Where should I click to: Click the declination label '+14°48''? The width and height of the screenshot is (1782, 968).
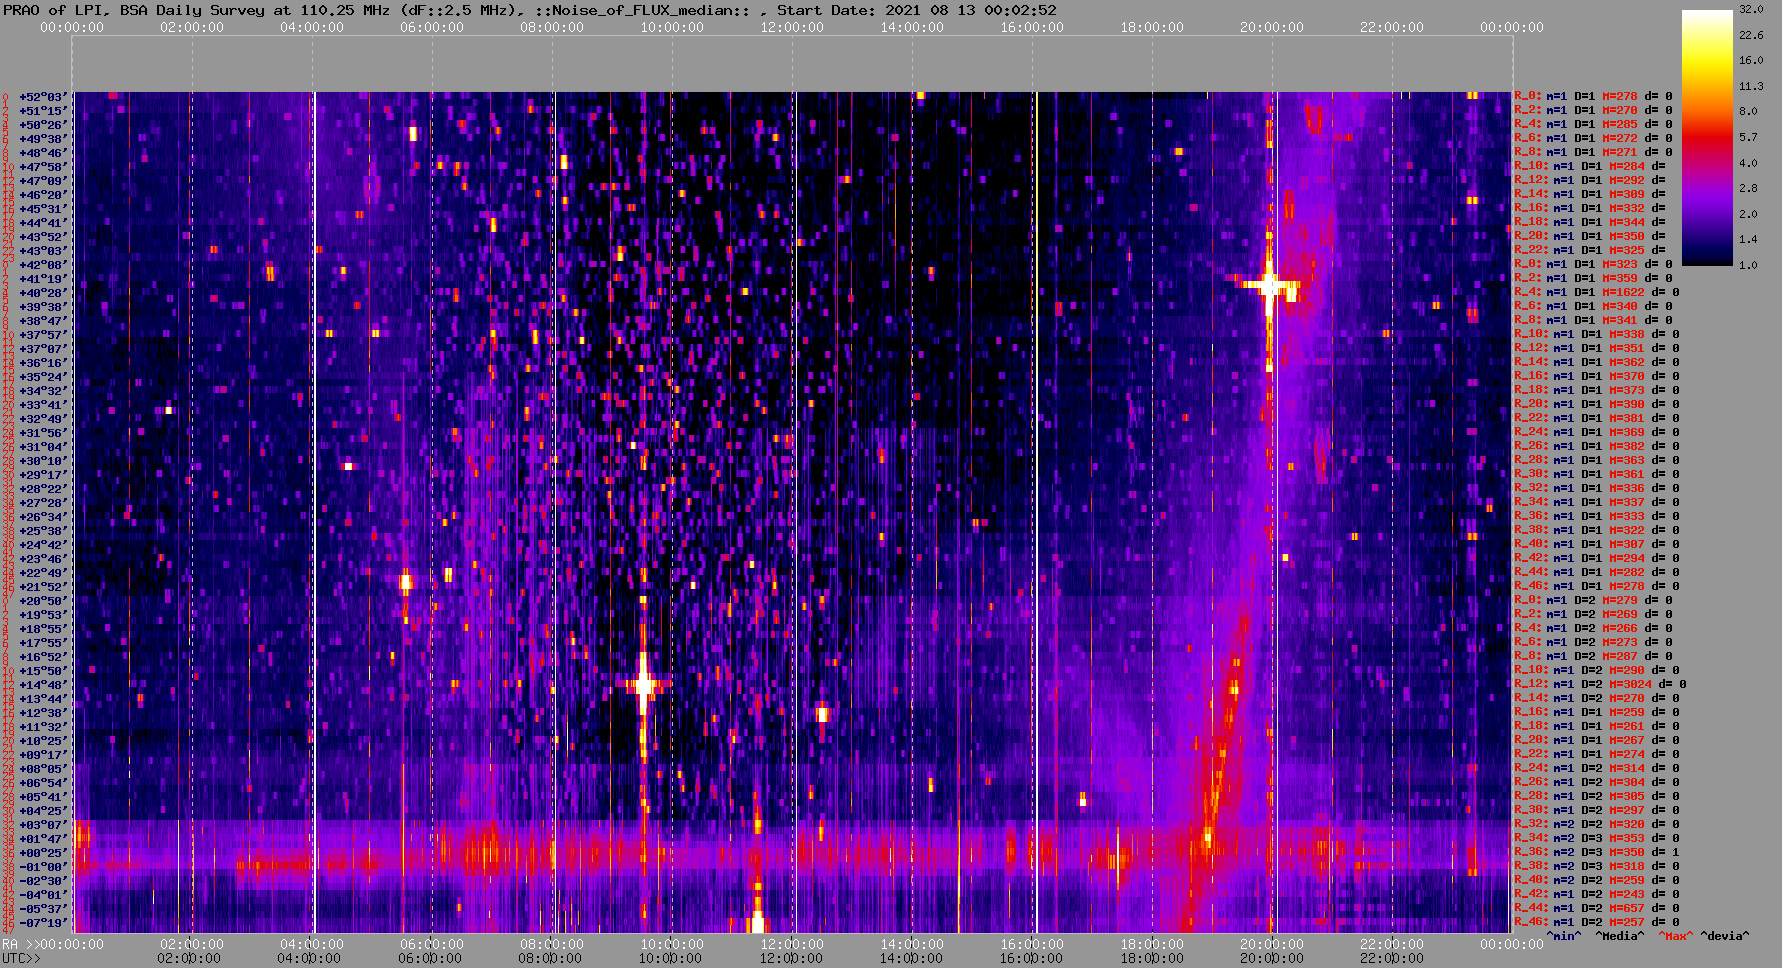(x=42, y=685)
